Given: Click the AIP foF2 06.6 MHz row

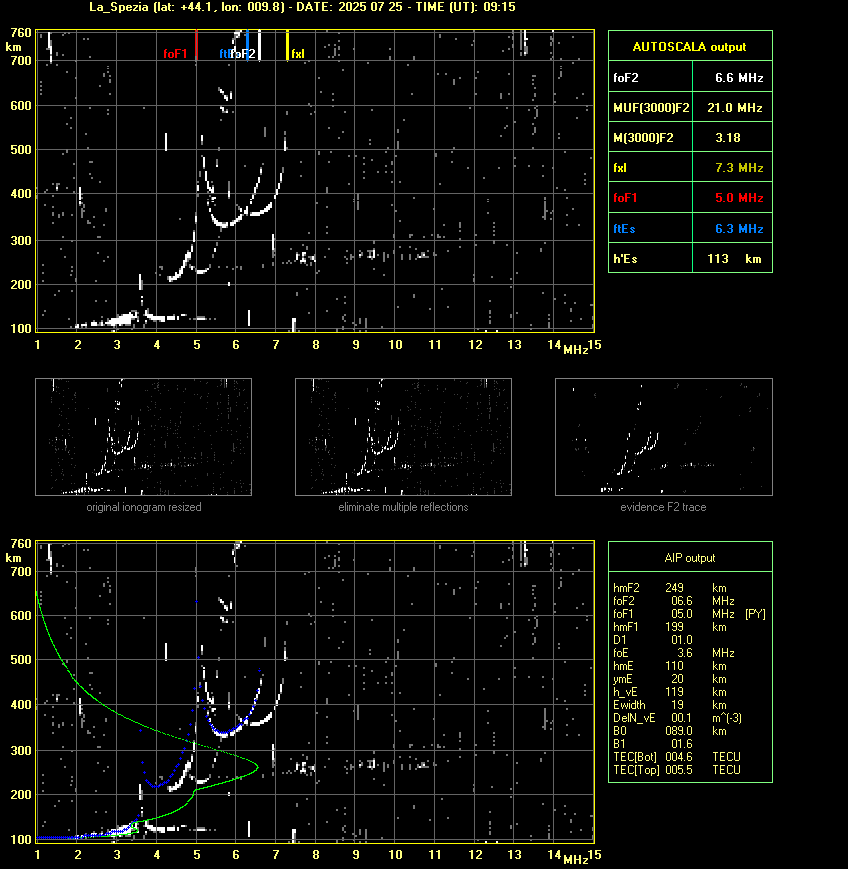Looking at the screenshot, I should [x=673, y=601].
